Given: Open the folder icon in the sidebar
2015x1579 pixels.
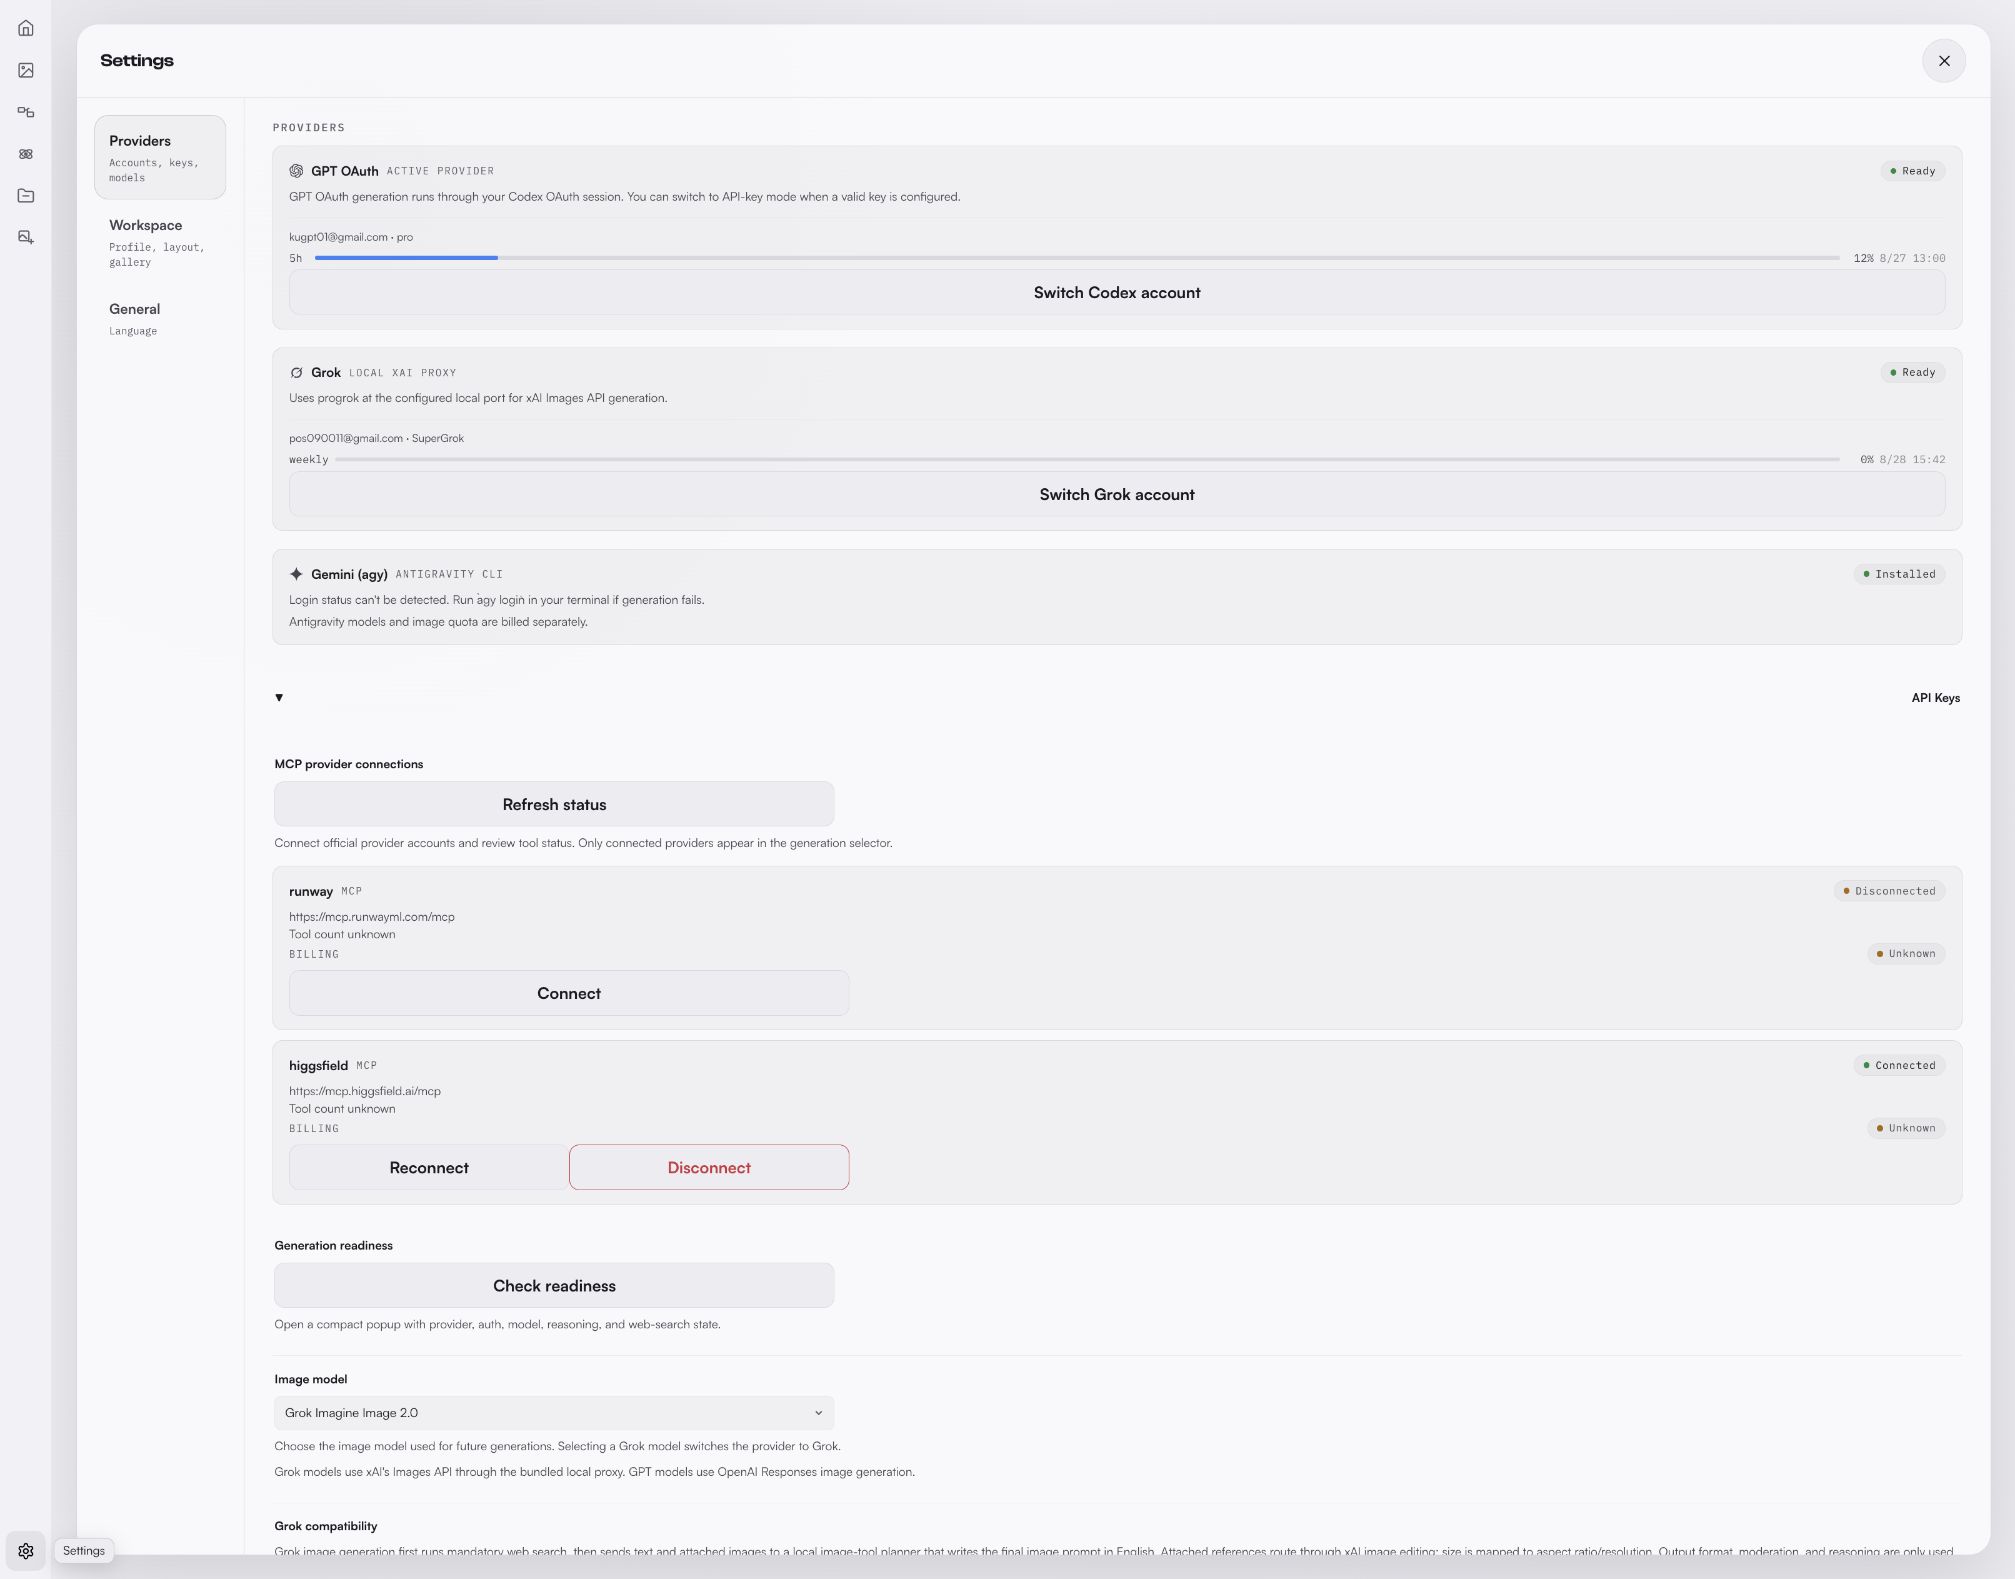Looking at the screenshot, I should [26, 196].
